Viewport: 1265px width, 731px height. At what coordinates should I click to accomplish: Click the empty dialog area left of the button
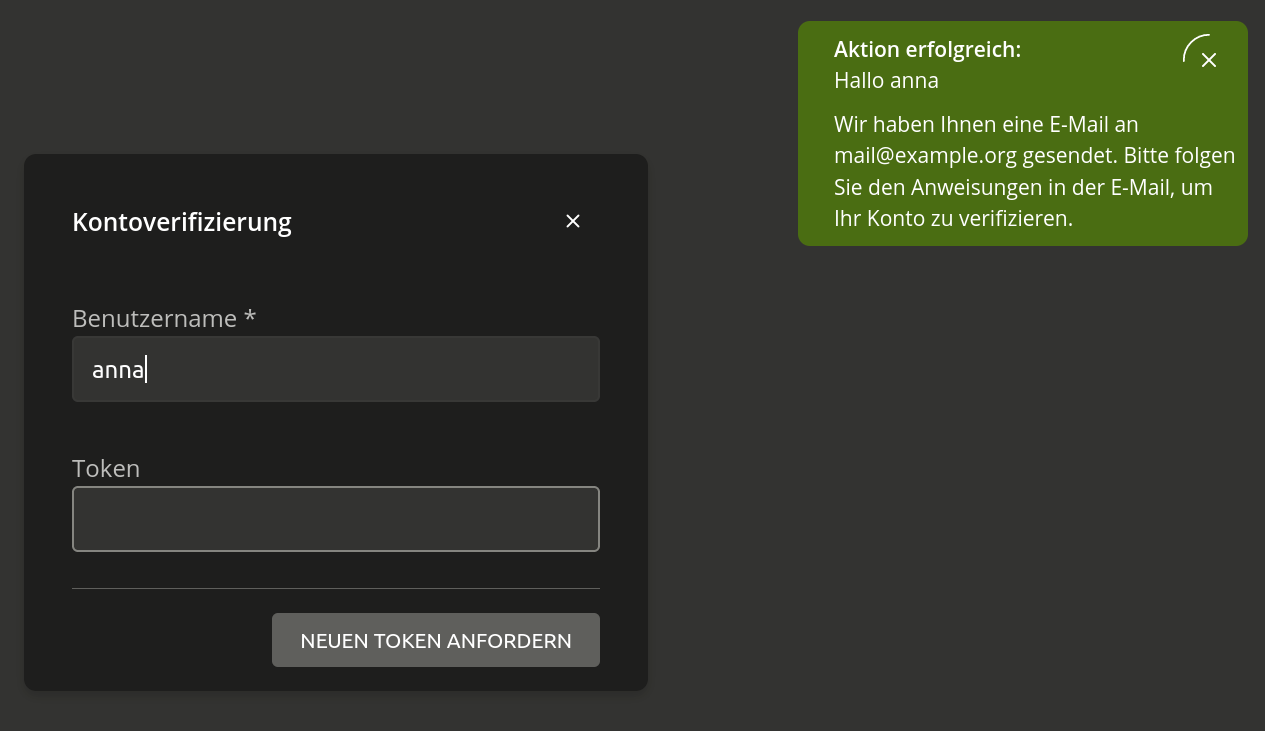pyautogui.click(x=160, y=640)
